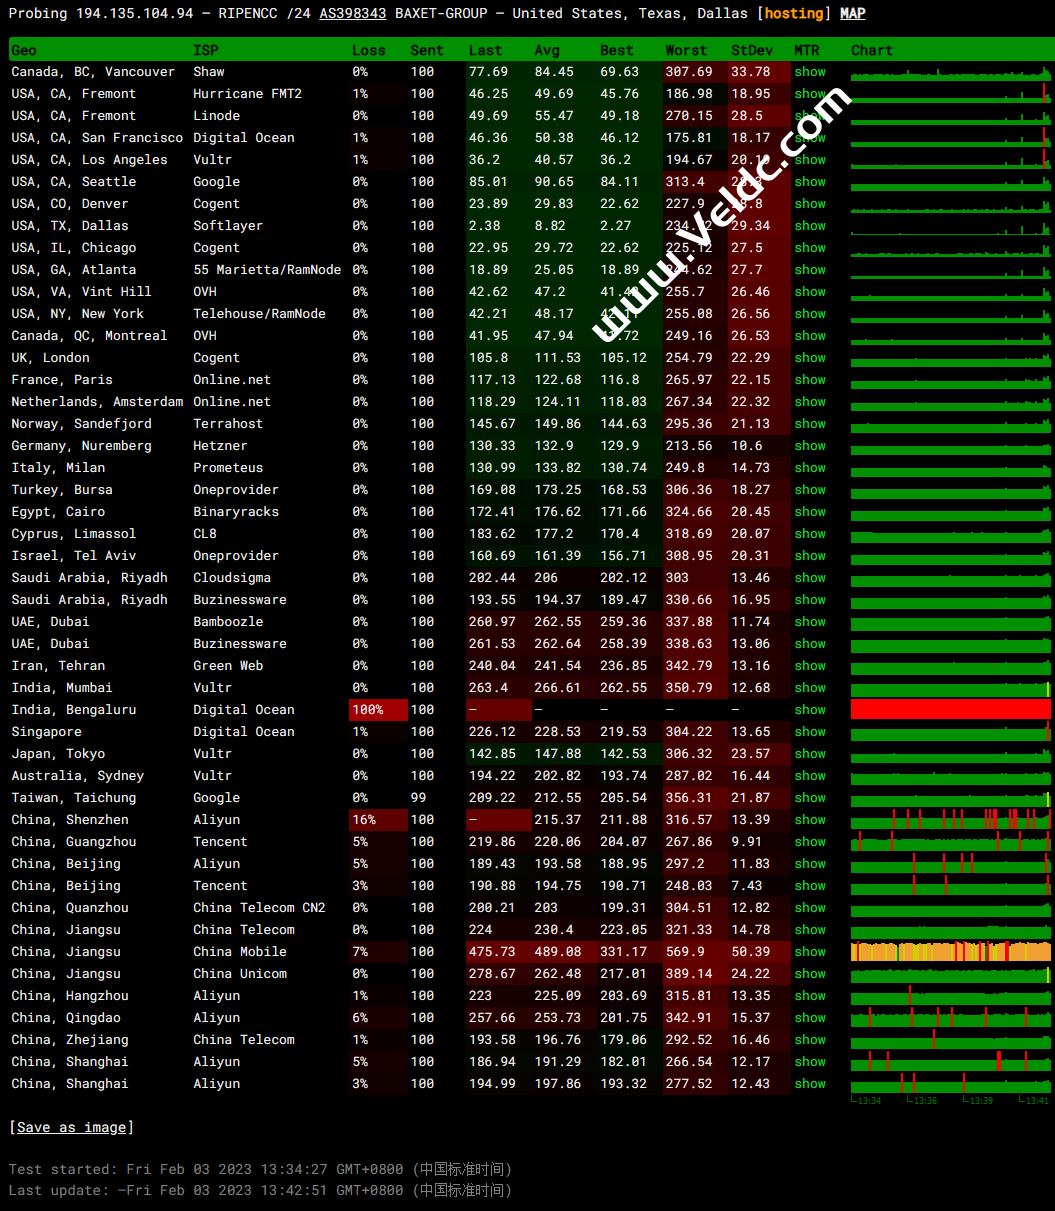The width and height of the screenshot is (1055, 1211).
Task: Show MTR for China, Shenzhen Aliyun
Action: [810, 820]
